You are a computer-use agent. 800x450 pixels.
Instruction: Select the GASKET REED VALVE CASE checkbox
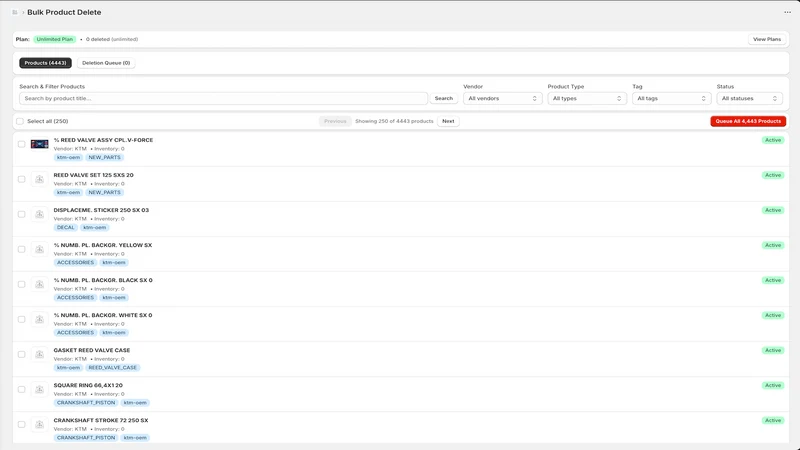point(21,355)
